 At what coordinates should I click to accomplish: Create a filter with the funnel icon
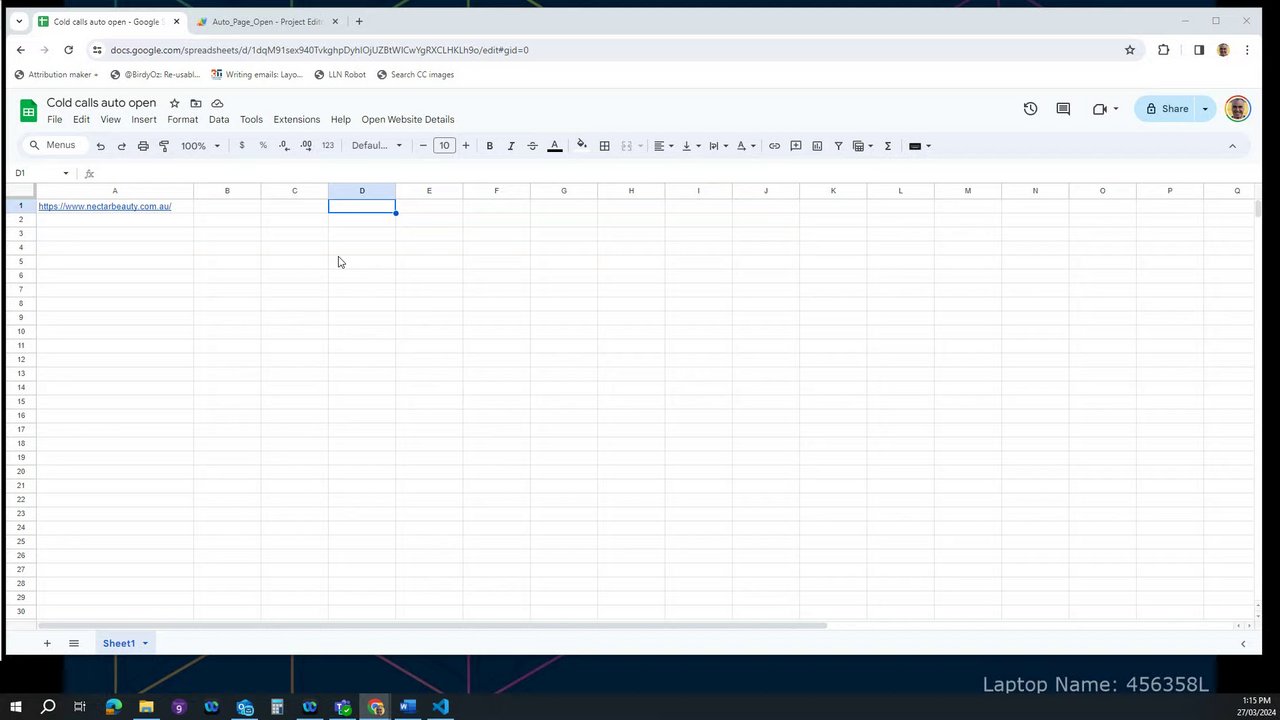point(839,146)
